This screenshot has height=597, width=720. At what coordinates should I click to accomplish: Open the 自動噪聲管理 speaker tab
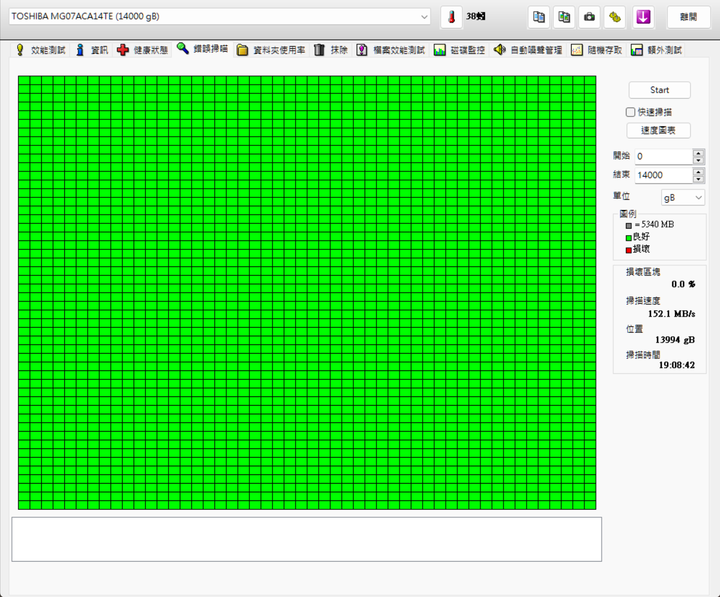[528, 50]
